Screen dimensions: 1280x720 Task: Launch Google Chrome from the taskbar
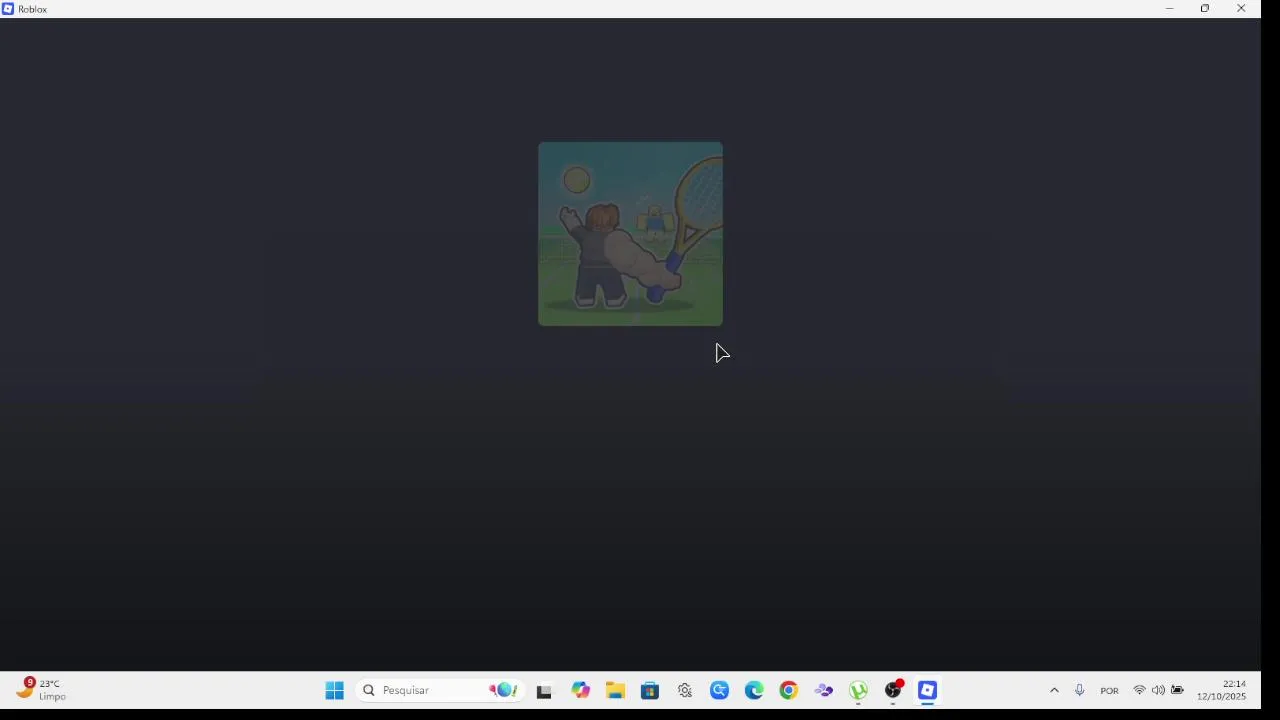coord(789,690)
